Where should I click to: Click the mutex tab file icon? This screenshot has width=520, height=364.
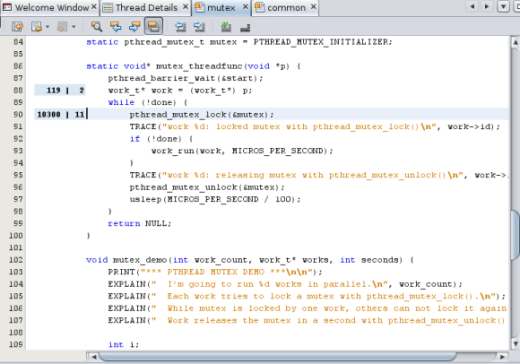point(200,7)
